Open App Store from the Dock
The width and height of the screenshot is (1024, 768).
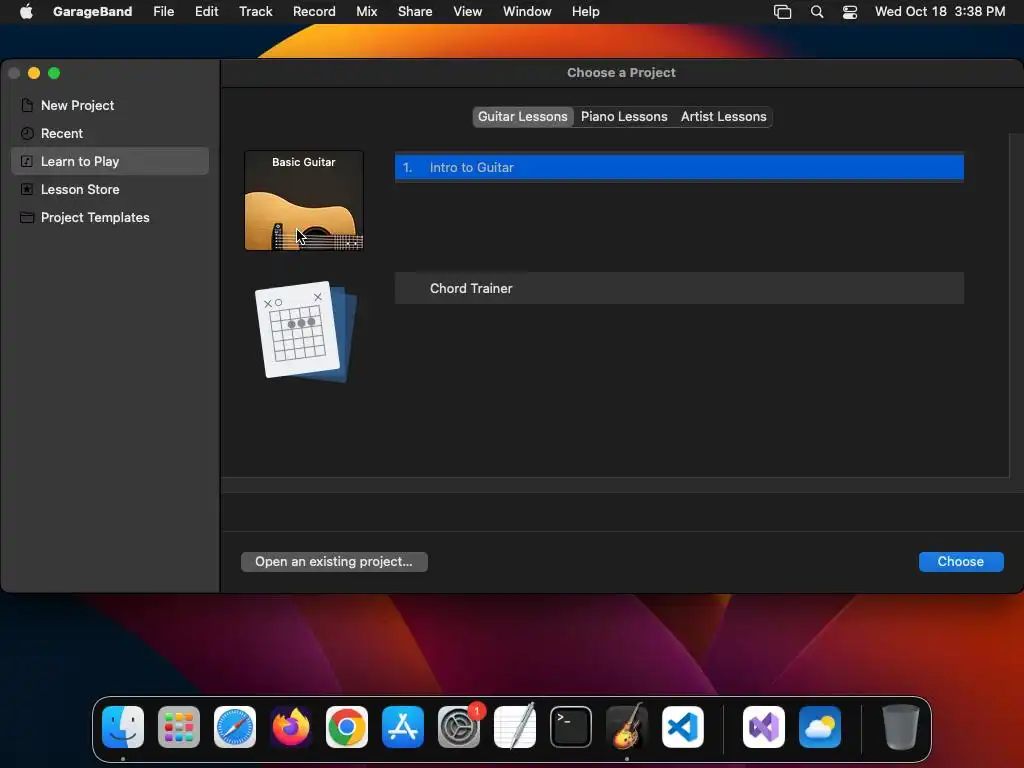coord(403,727)
